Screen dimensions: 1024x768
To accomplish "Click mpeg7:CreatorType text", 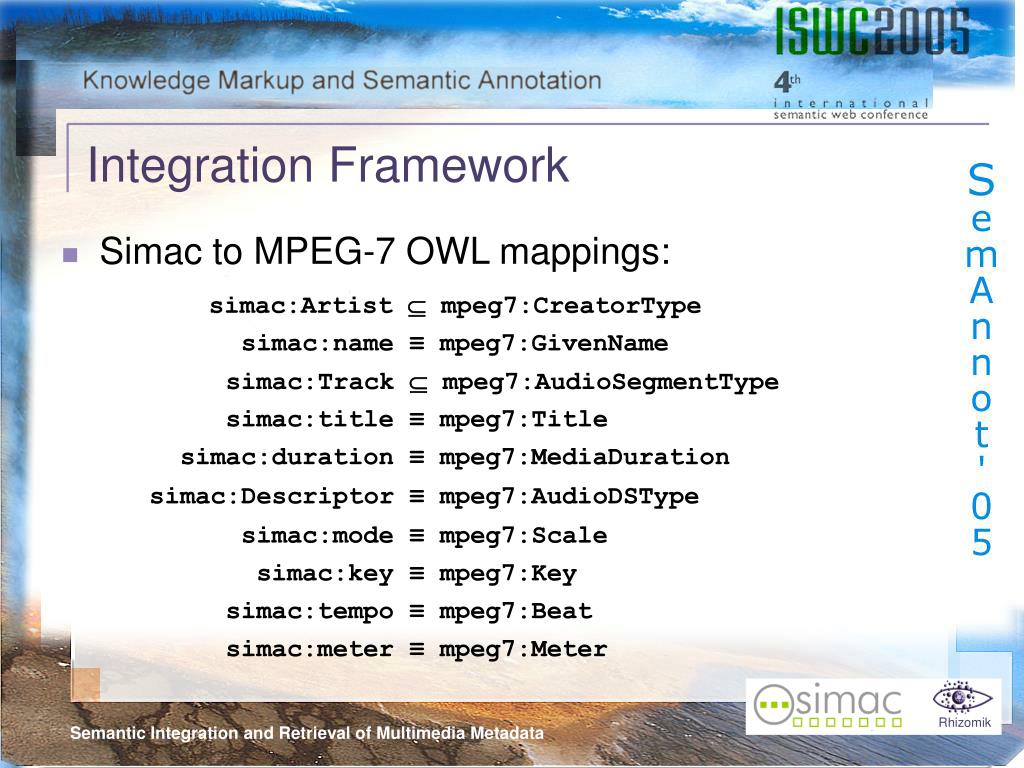I will coord(570,306).
